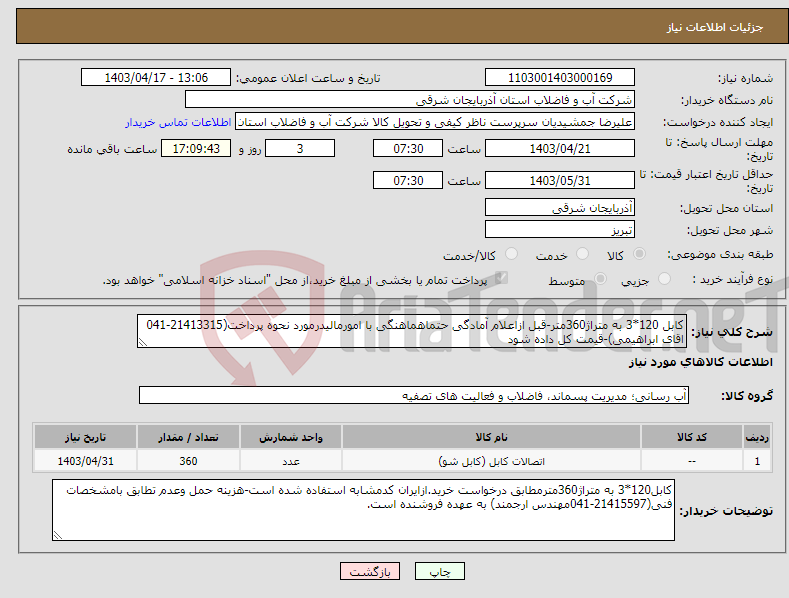Viewport: 789px width, 598px height.
Task: Click the delivery city field تبریز
Action: [x=560, y=230]
